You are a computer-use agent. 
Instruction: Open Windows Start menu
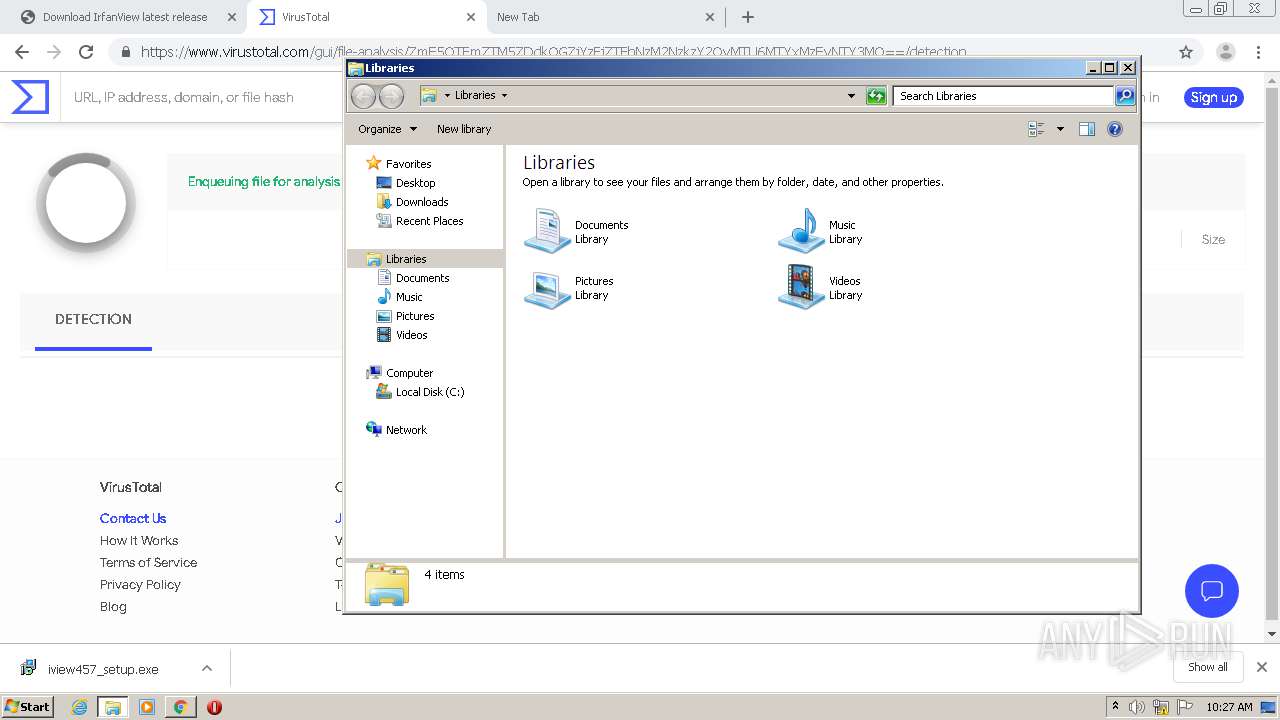[27, 706]
